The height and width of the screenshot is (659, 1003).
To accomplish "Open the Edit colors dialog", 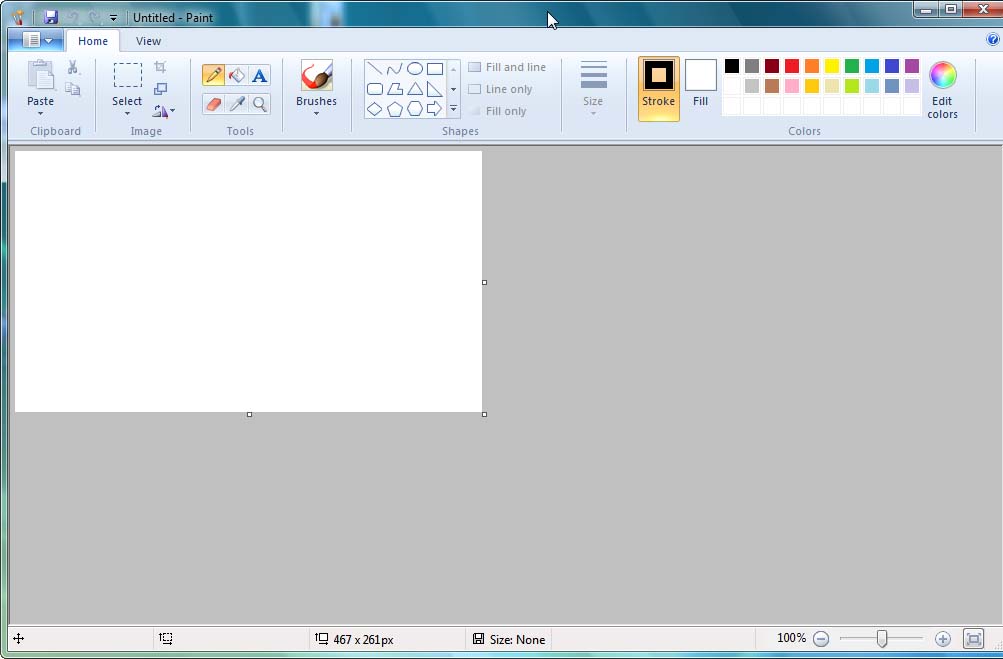I will (x=941, y=89).
